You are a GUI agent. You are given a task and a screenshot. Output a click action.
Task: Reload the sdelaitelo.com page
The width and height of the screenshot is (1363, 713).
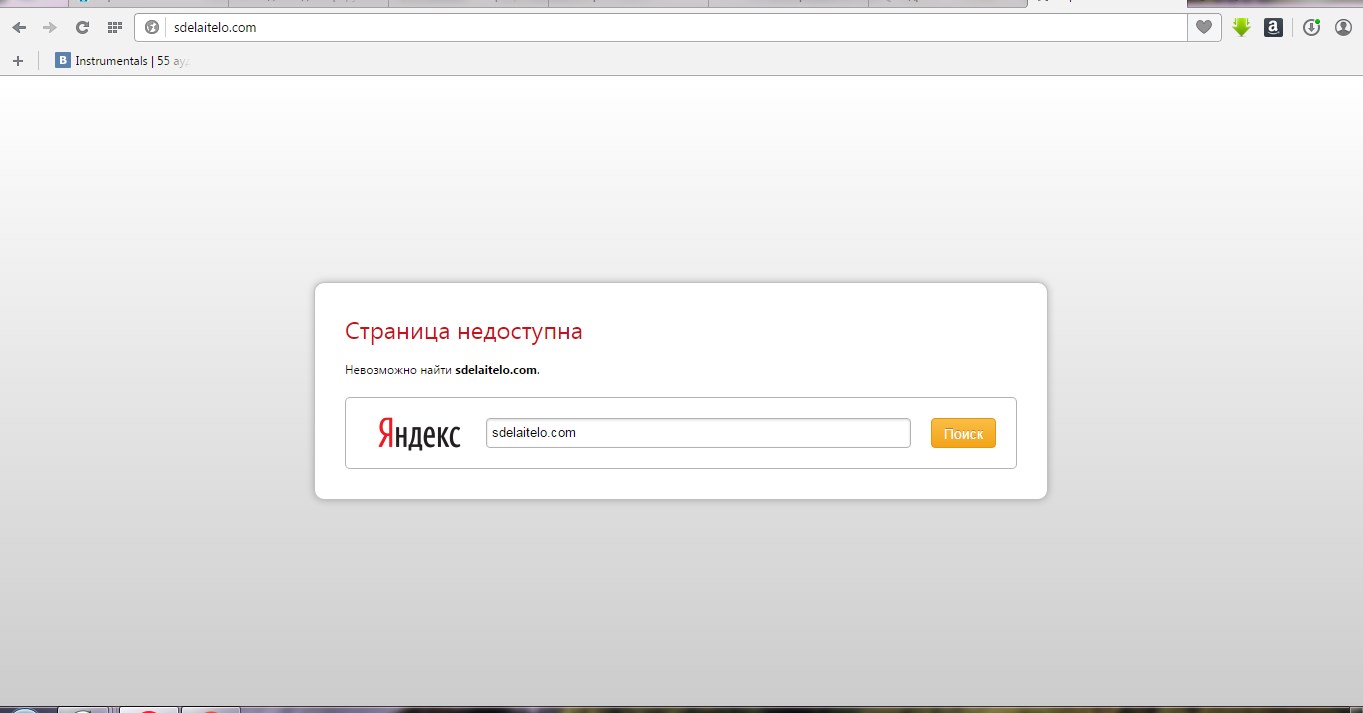point(83,28)
